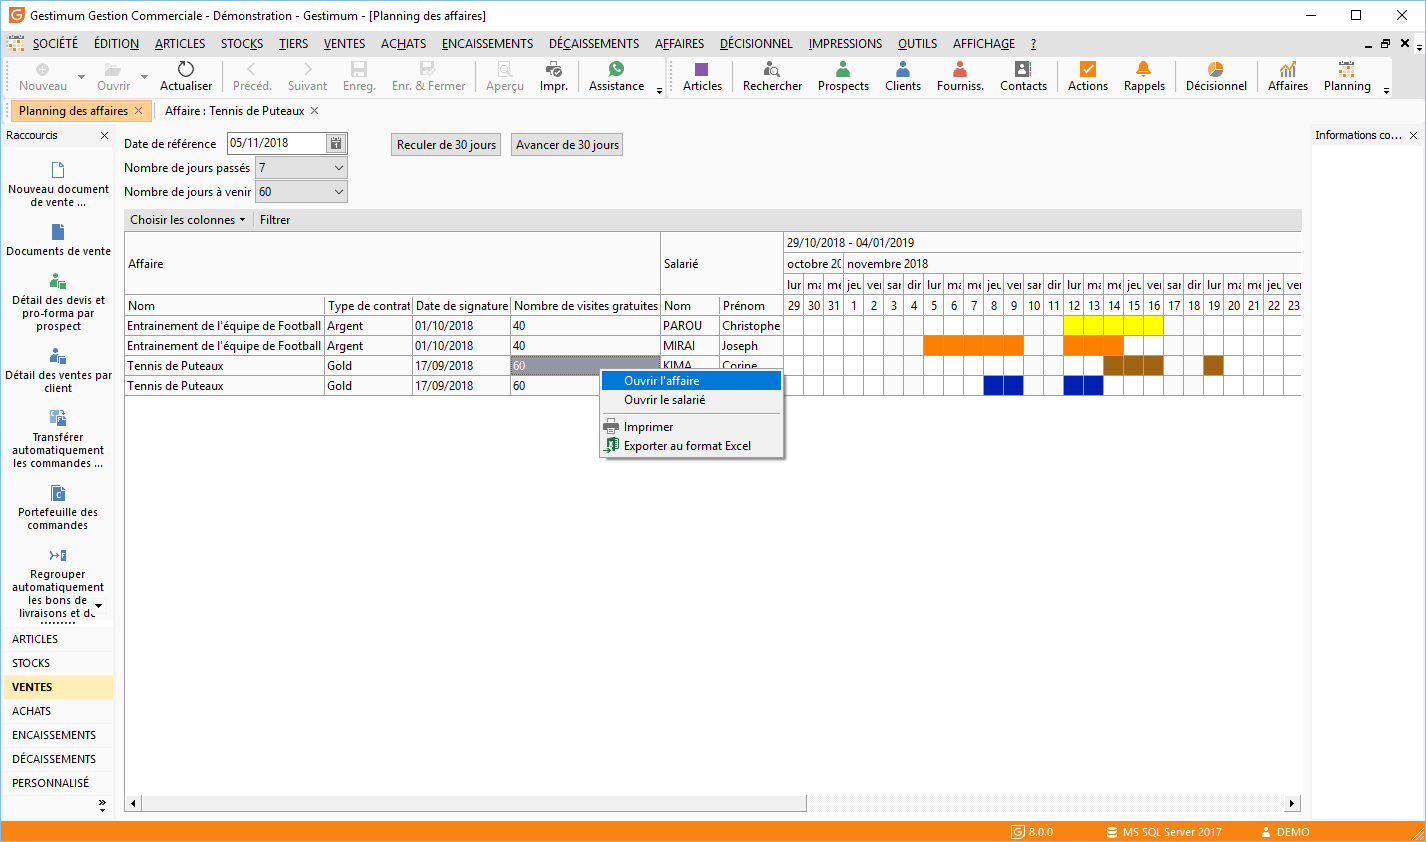The image size is (1426, 842).
Task: Open Documents de vente shortcut
Action: (58, 240)
